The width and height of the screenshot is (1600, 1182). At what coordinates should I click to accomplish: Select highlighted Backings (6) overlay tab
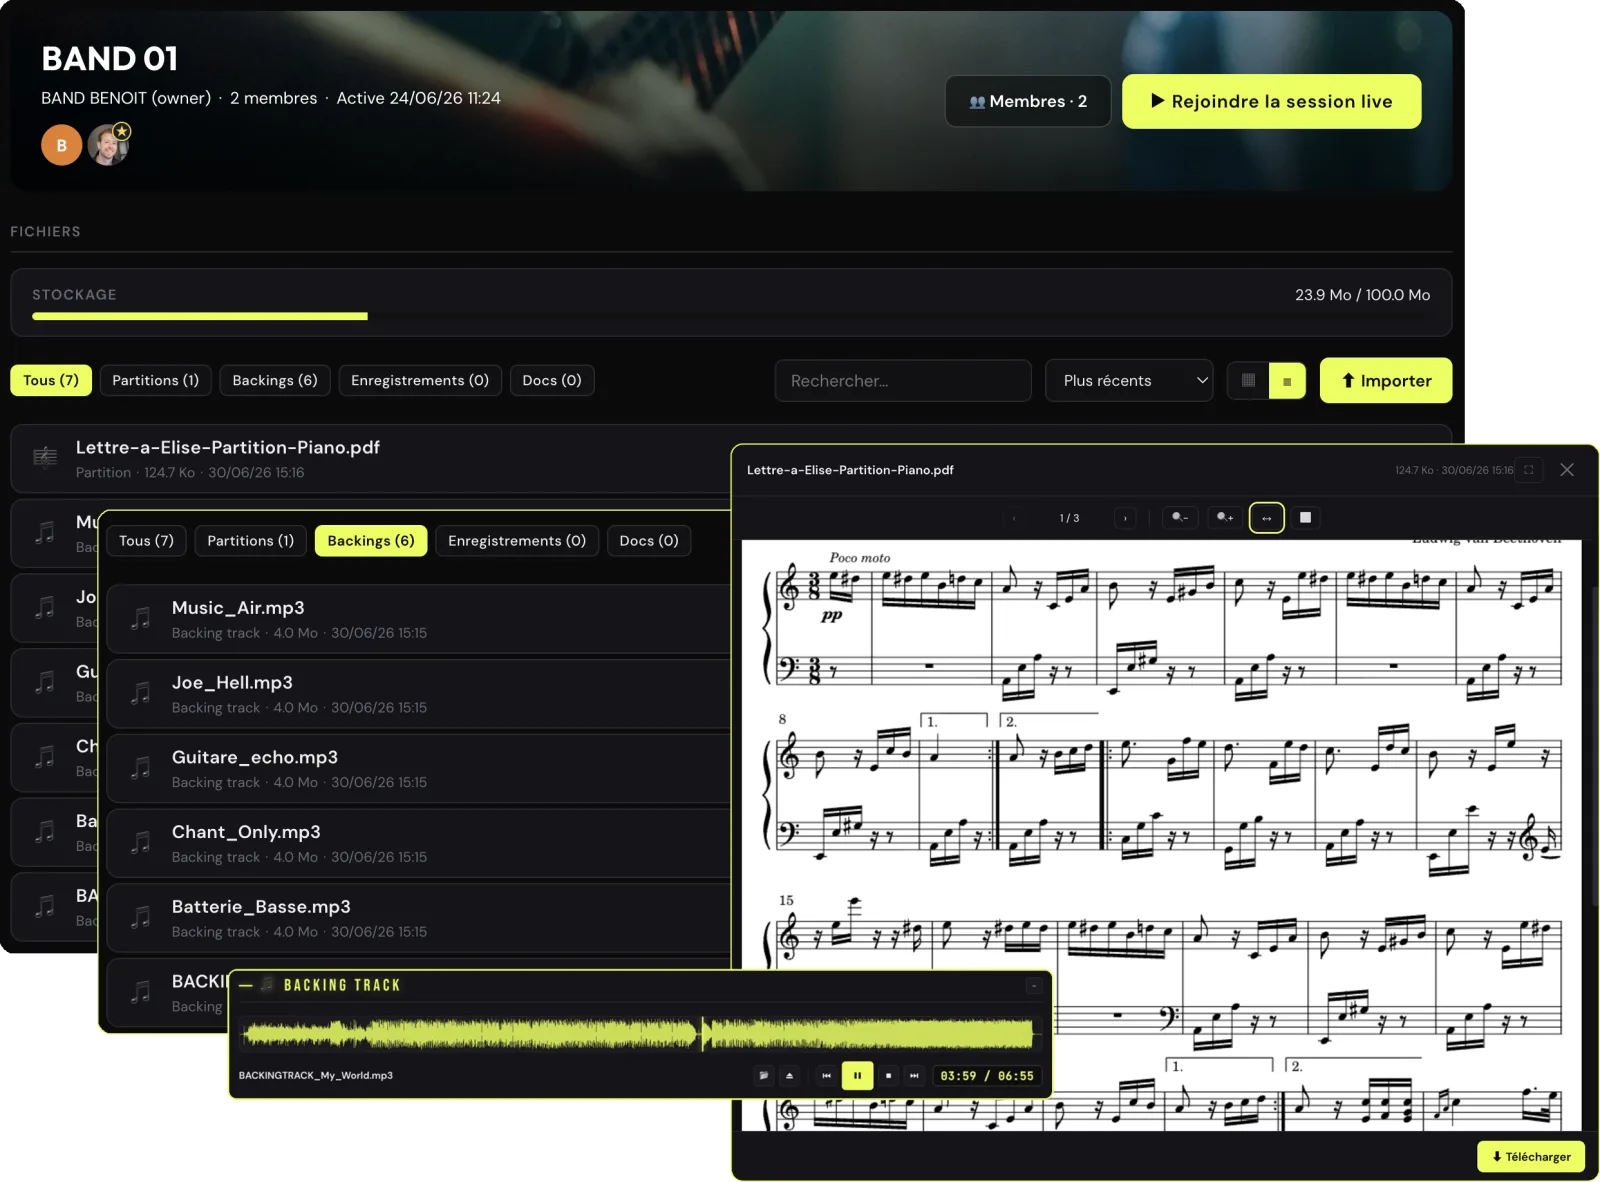pos(371,541)
